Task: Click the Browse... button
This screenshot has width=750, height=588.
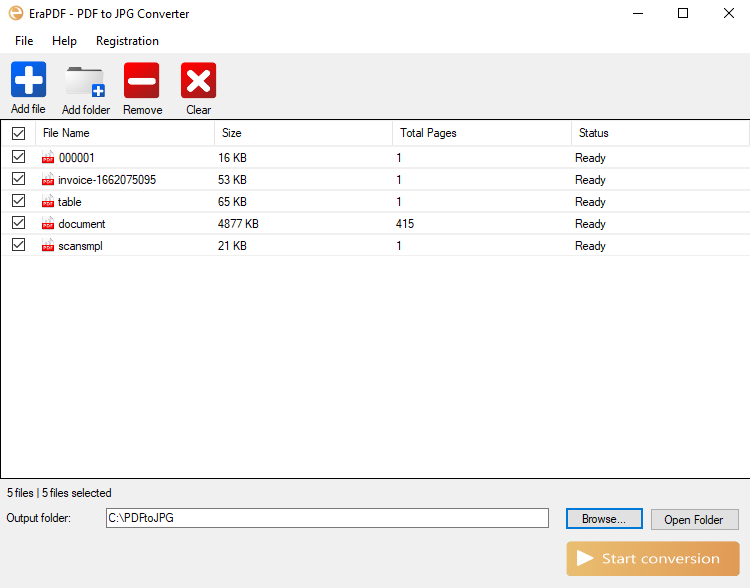Action: click(604, 519)
